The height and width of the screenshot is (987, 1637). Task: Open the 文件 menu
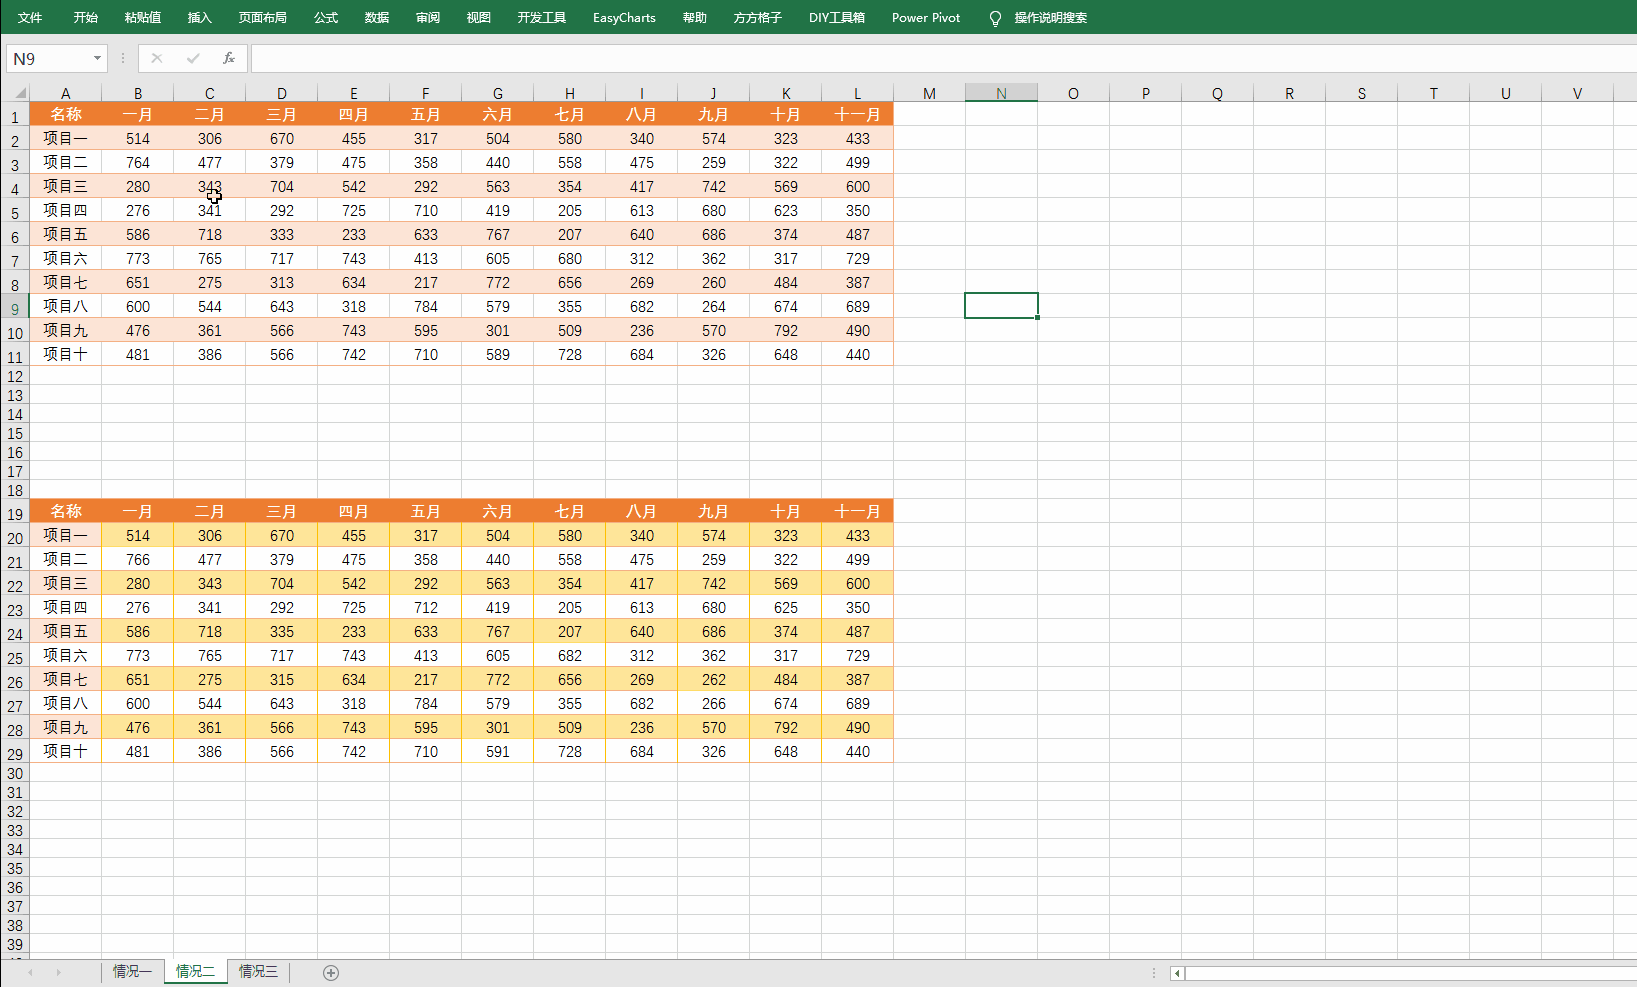(x=30, y=17)
